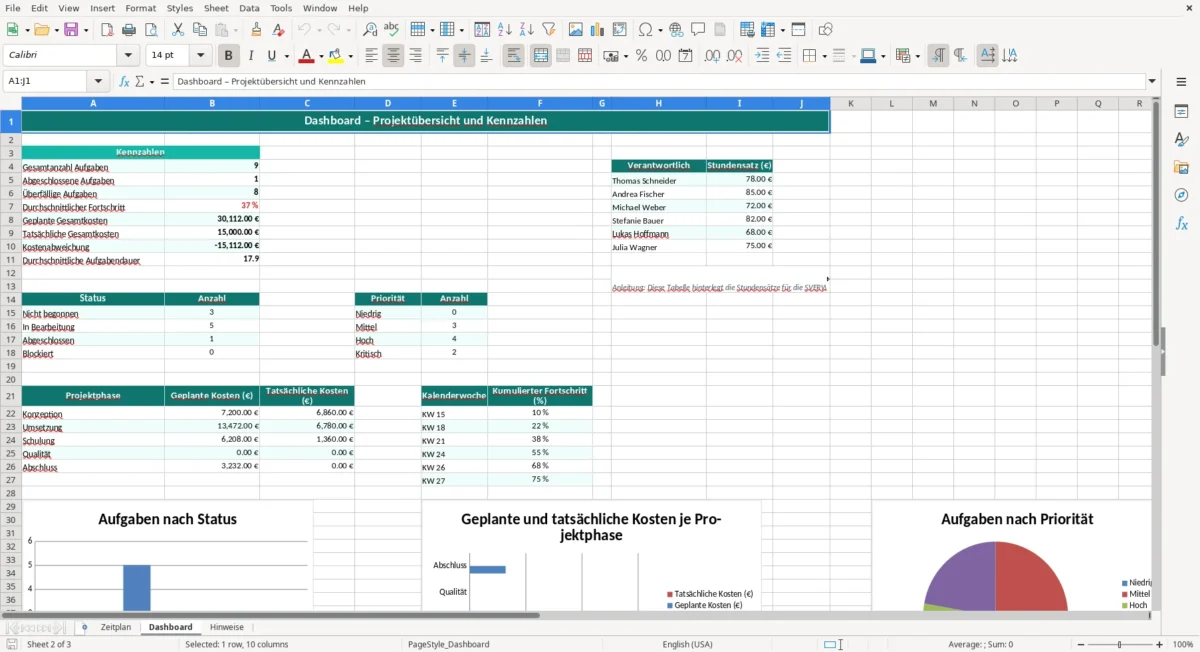The width and height of the screenshot is (1200, 652).
Task: Export directly as PDF
Action: pos(107,30)
